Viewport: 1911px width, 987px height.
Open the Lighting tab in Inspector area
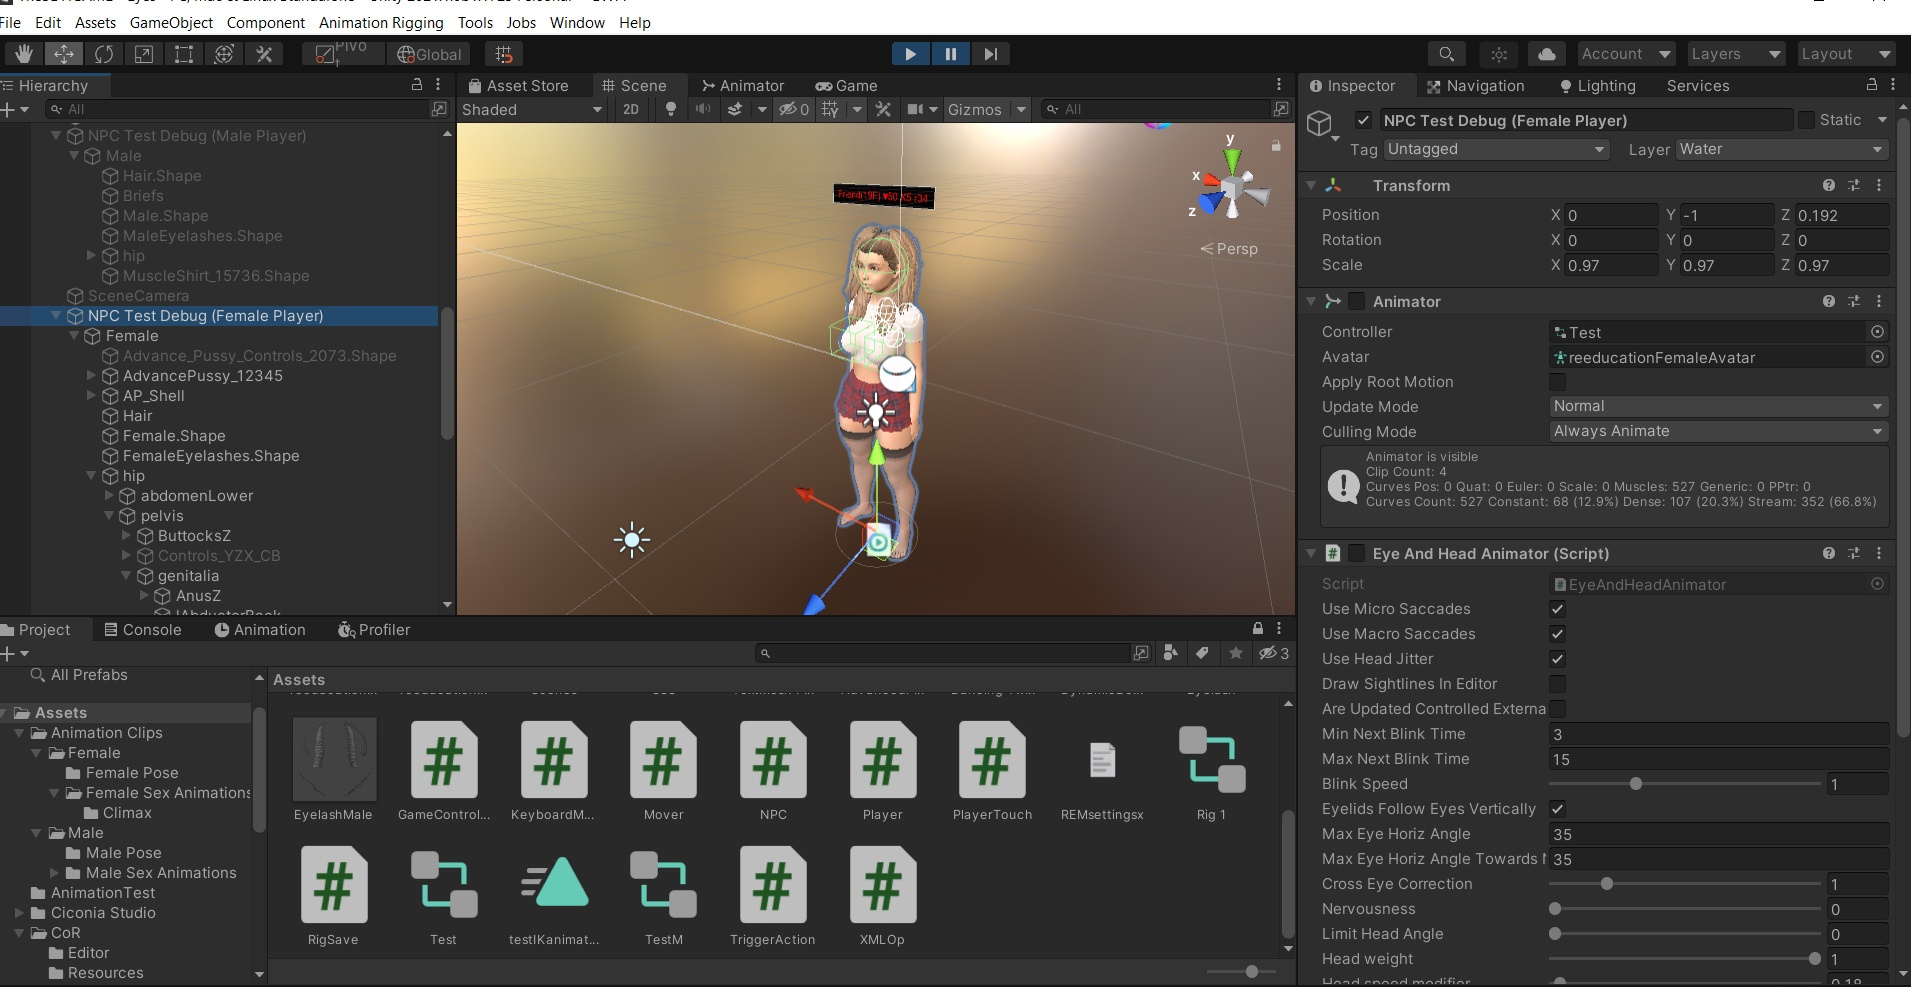(x=1597, y=86)
